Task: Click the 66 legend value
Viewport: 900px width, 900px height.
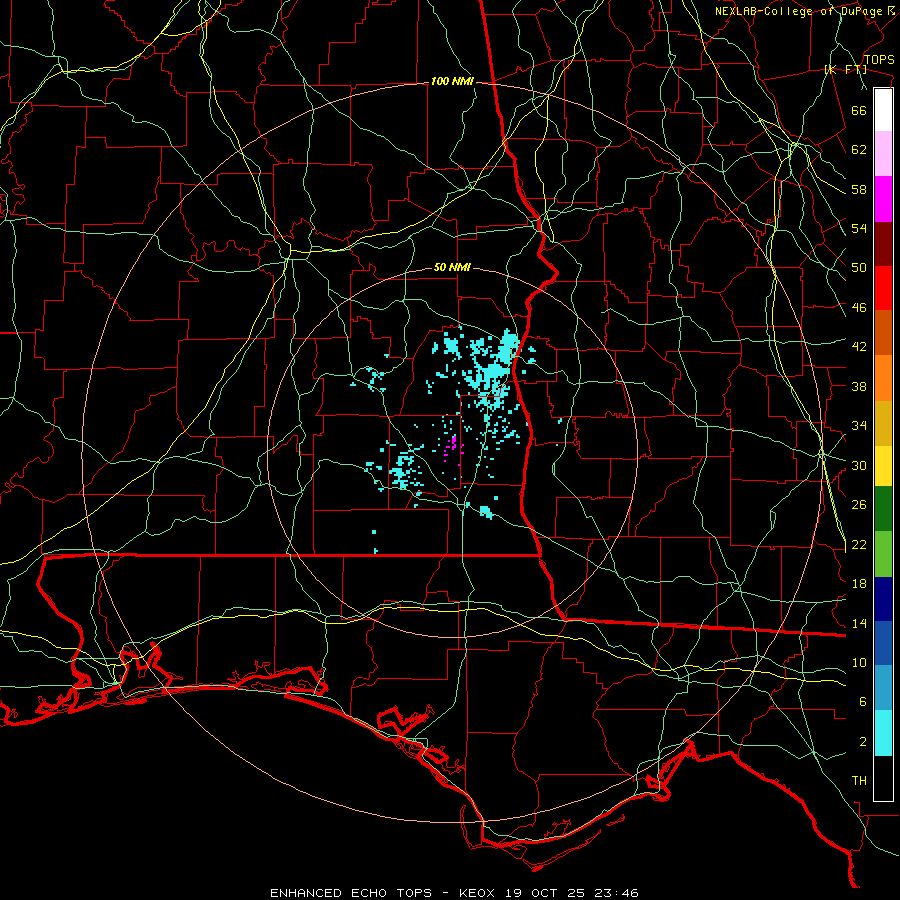Action: click(859, 110)
